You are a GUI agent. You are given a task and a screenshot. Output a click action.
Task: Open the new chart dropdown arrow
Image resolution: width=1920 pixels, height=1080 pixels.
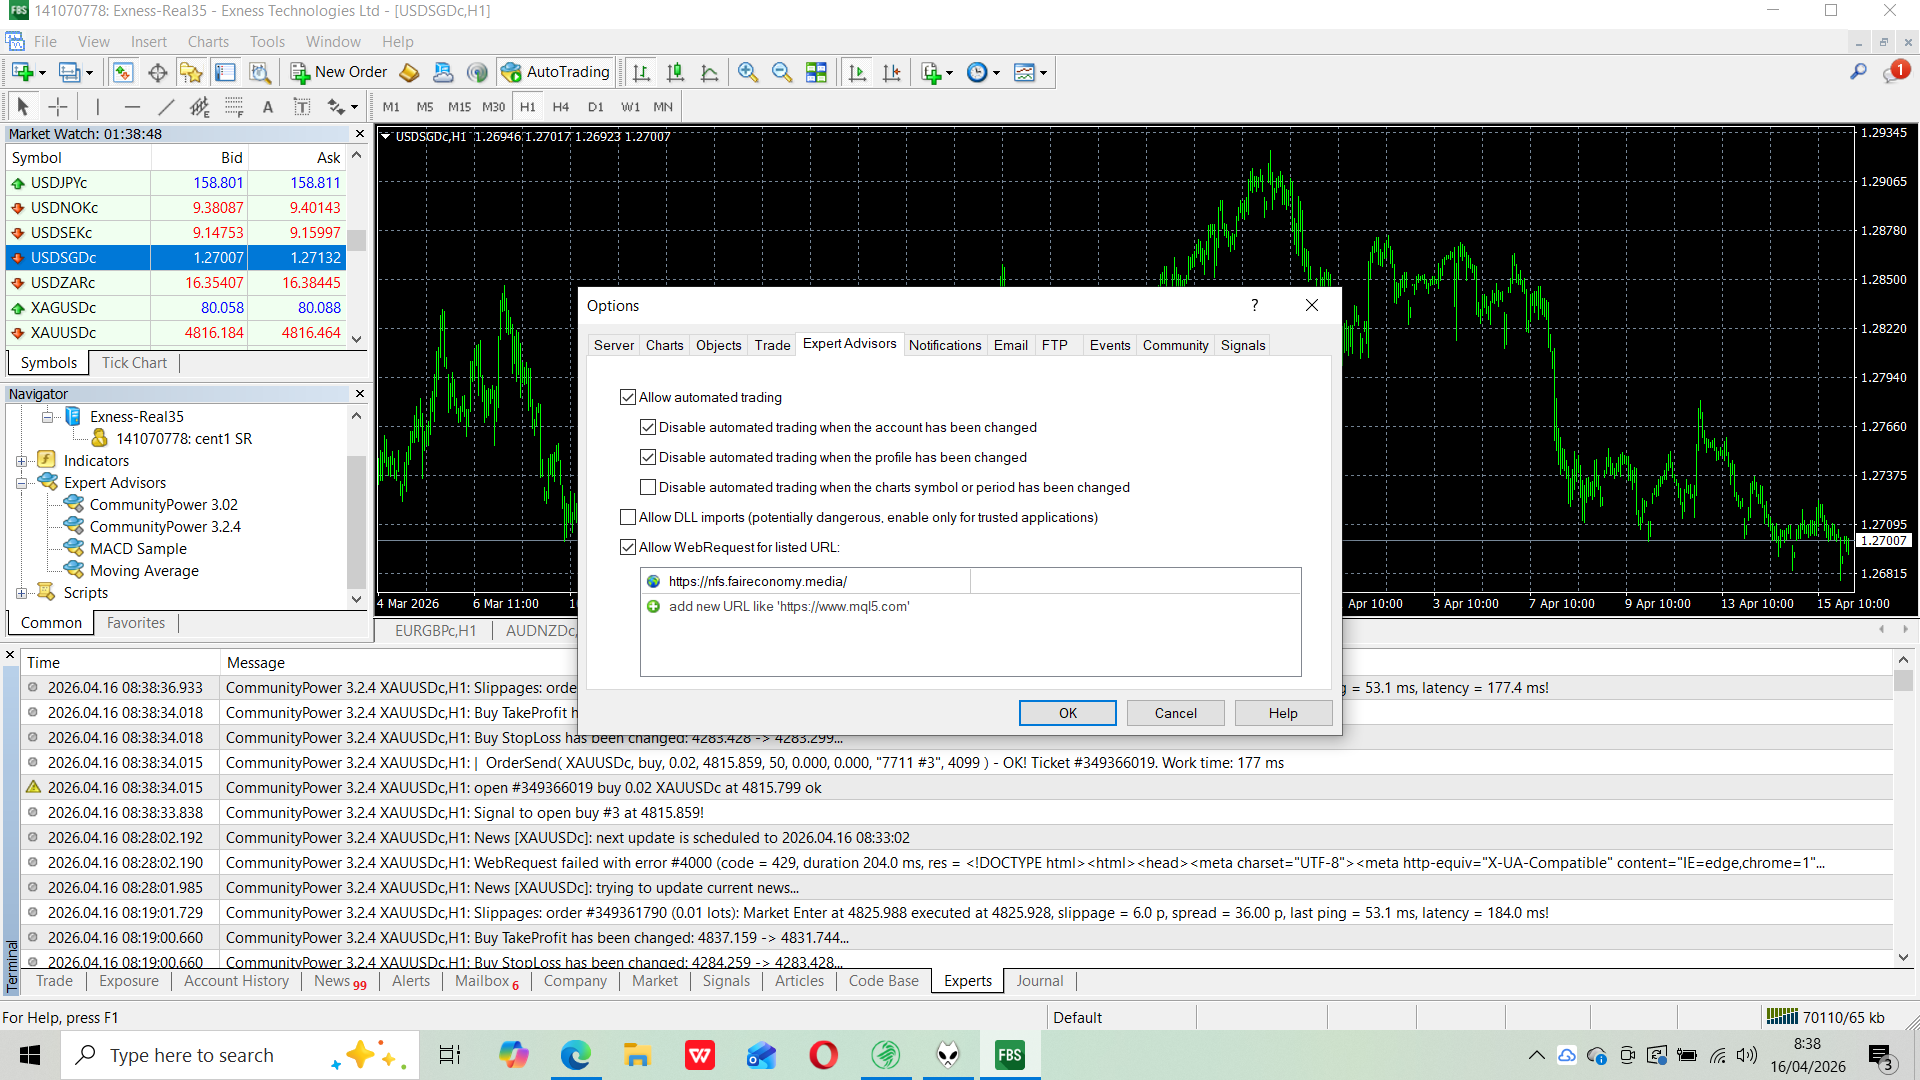pyautogui.click(x=42, y=72)
